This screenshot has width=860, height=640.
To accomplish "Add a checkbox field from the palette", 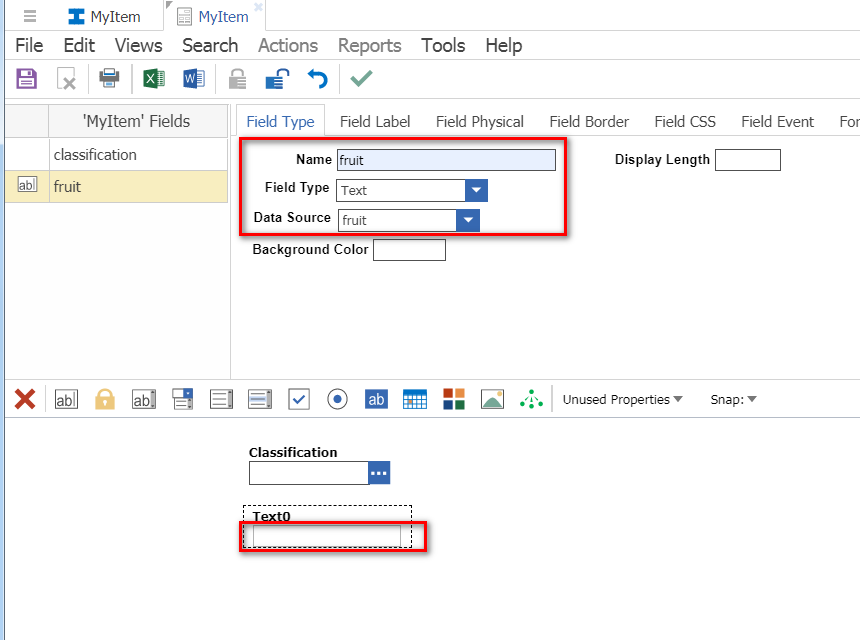I will point(299,399).
